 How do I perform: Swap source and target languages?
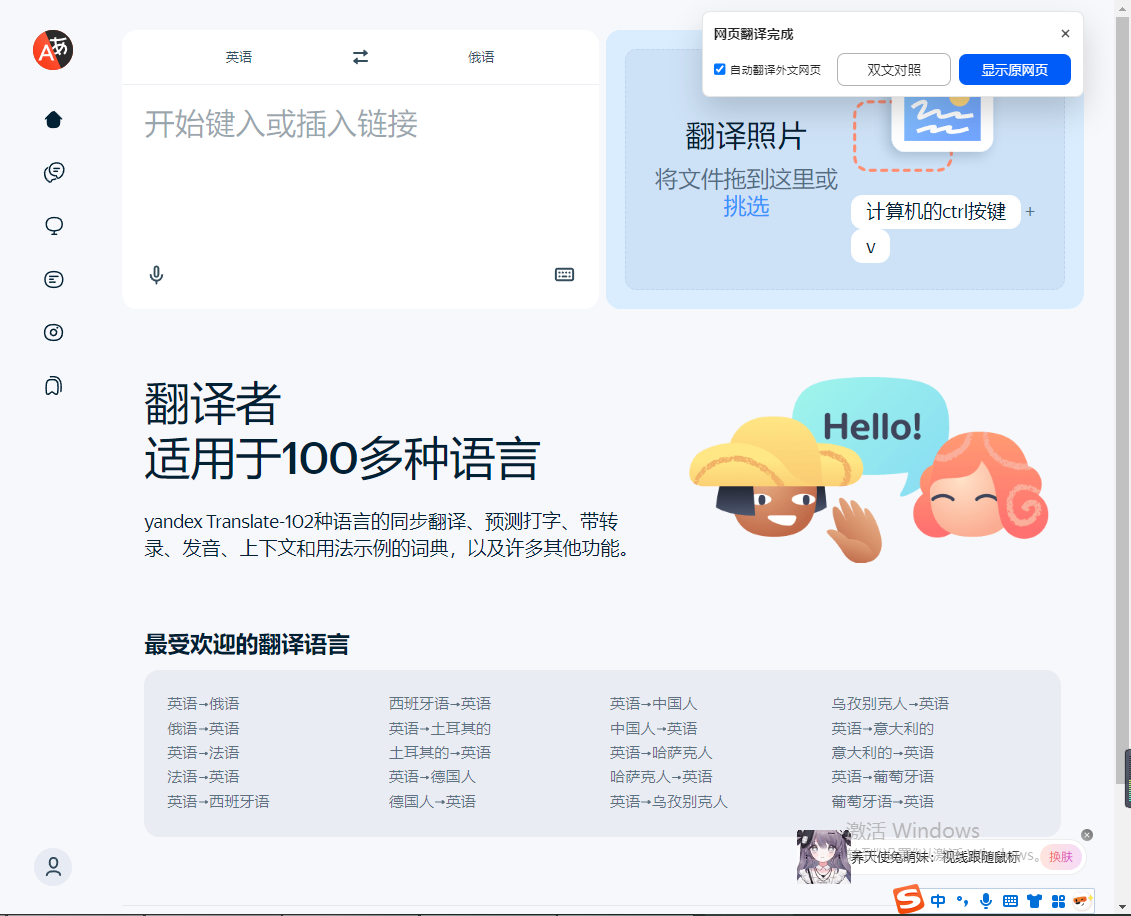pos(361,57)
